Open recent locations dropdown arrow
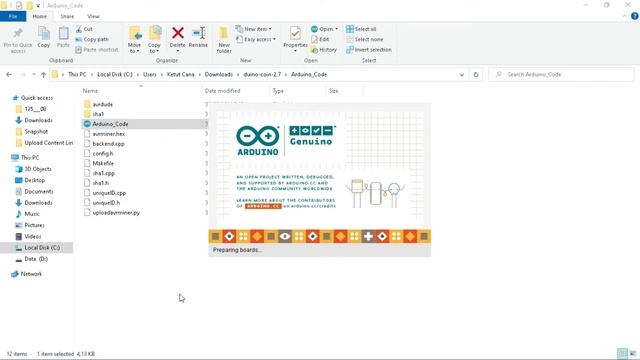640x360 pixels. tap(33, 75)
